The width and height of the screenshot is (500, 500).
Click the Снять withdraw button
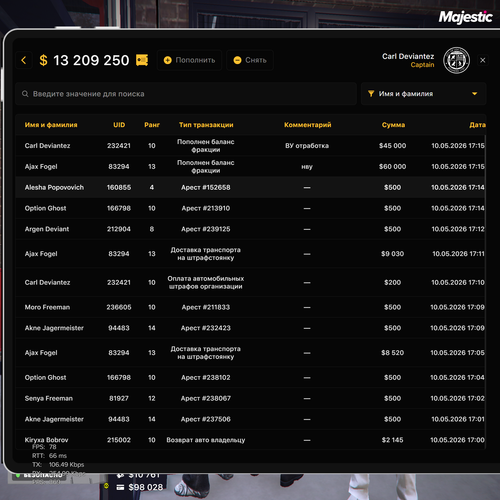tap(250, 60)
